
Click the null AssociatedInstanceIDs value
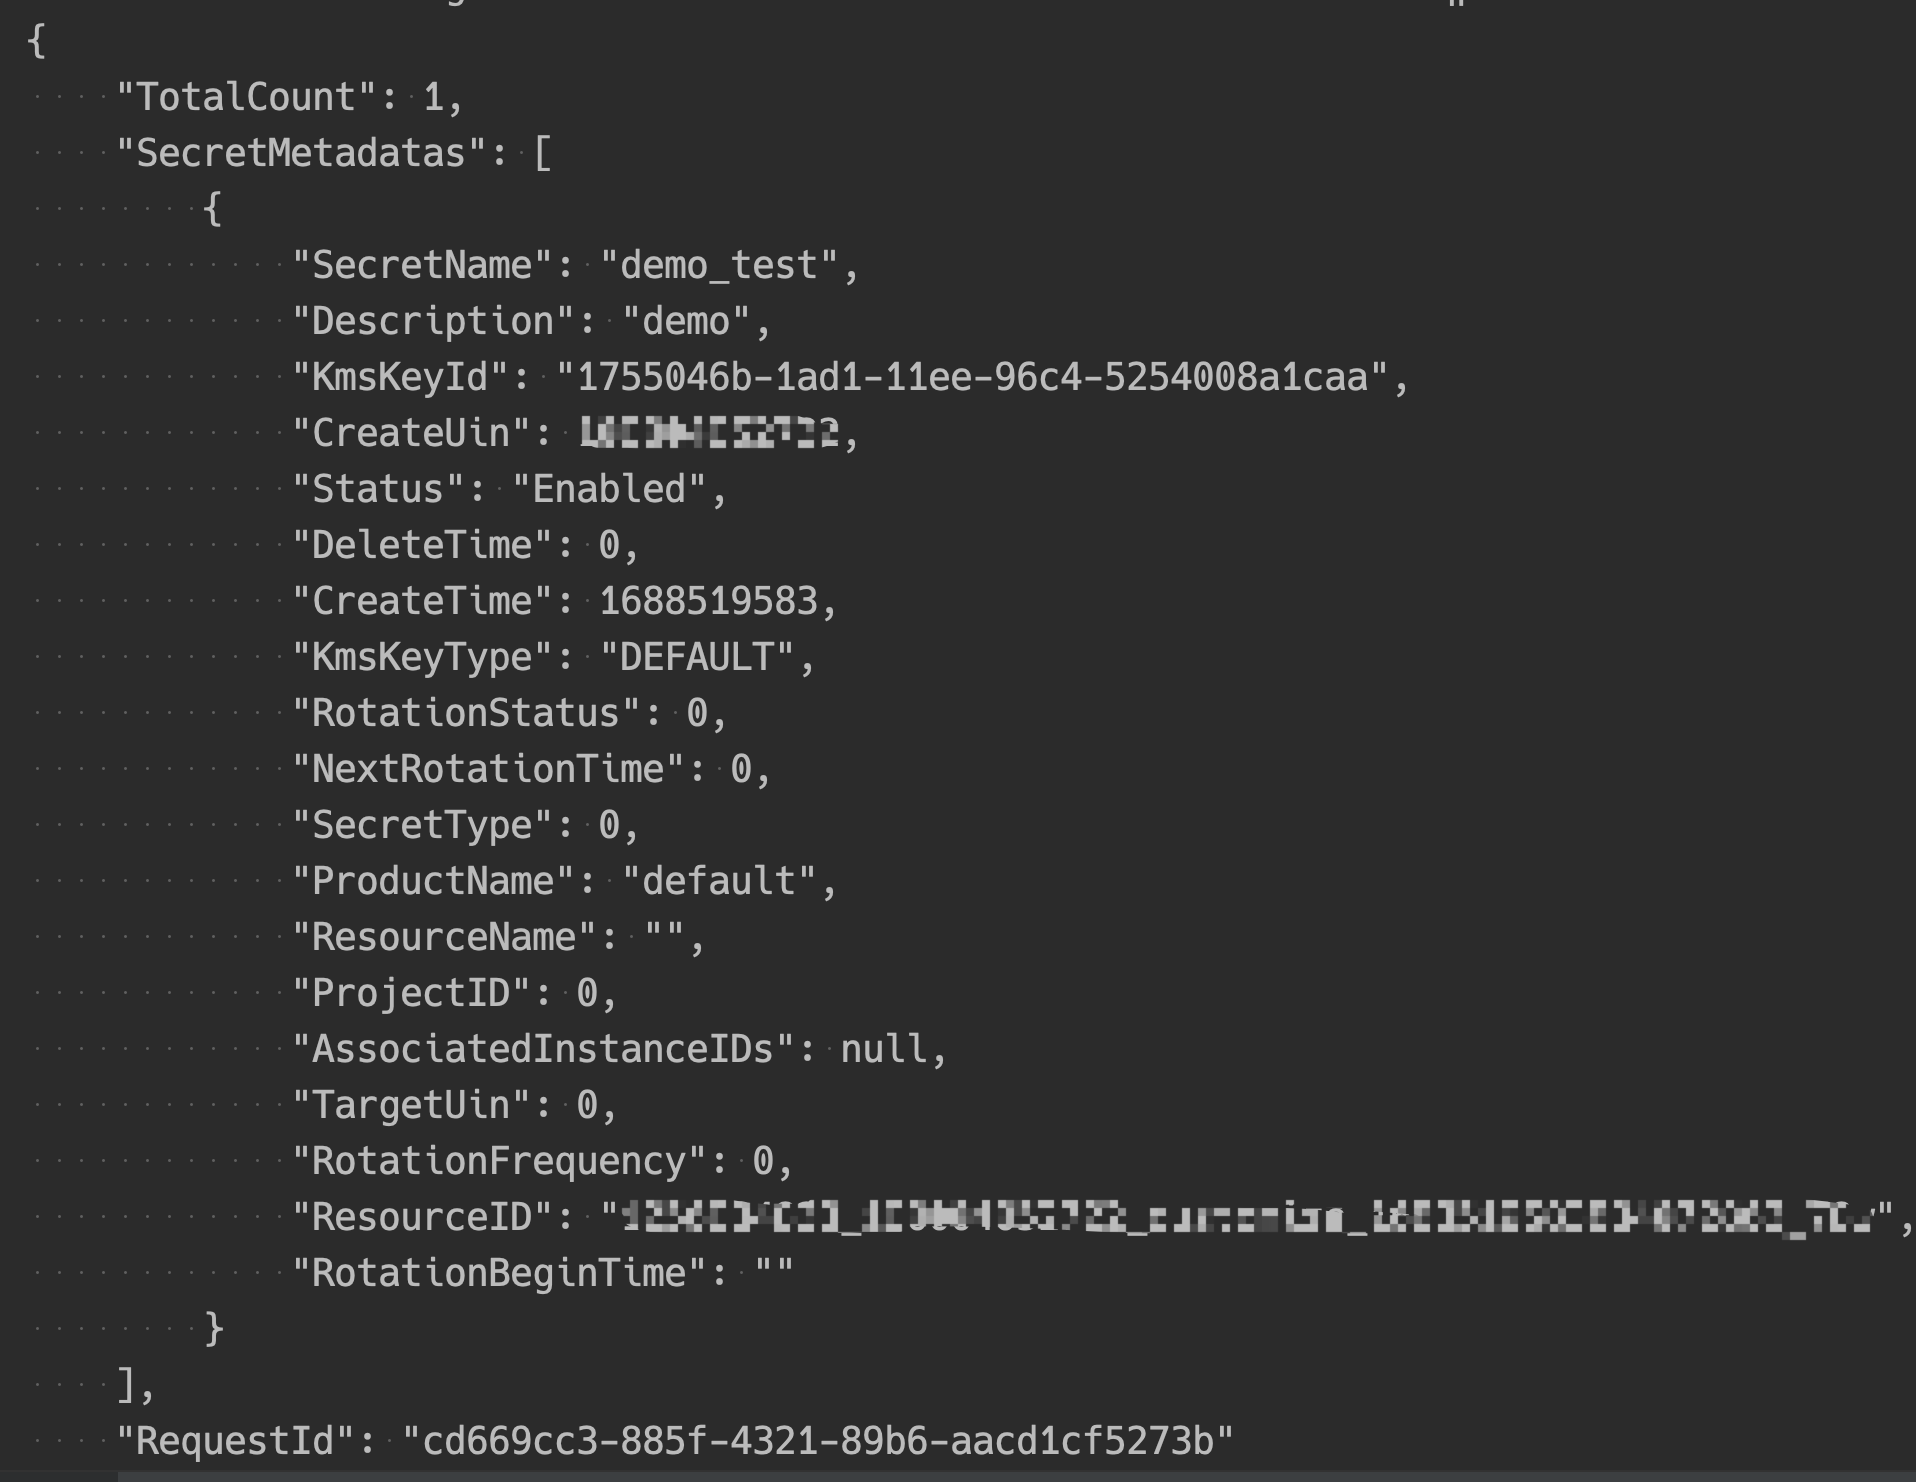pos(883,1050)
